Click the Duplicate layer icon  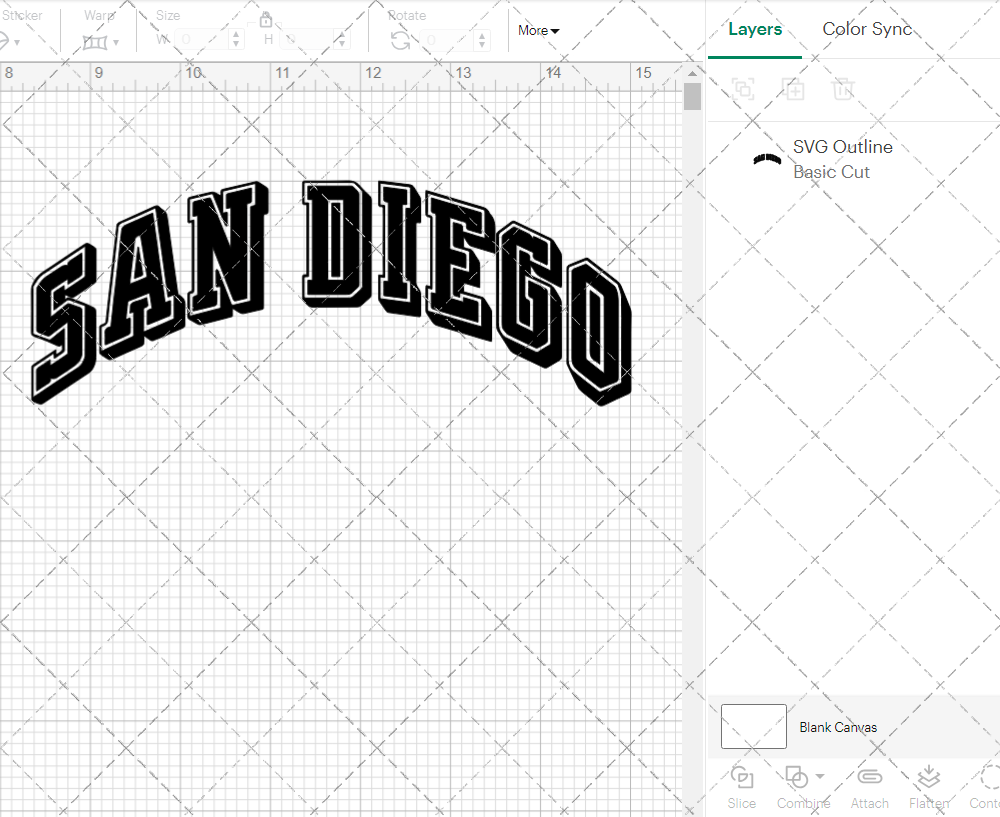tap(793, 89)
